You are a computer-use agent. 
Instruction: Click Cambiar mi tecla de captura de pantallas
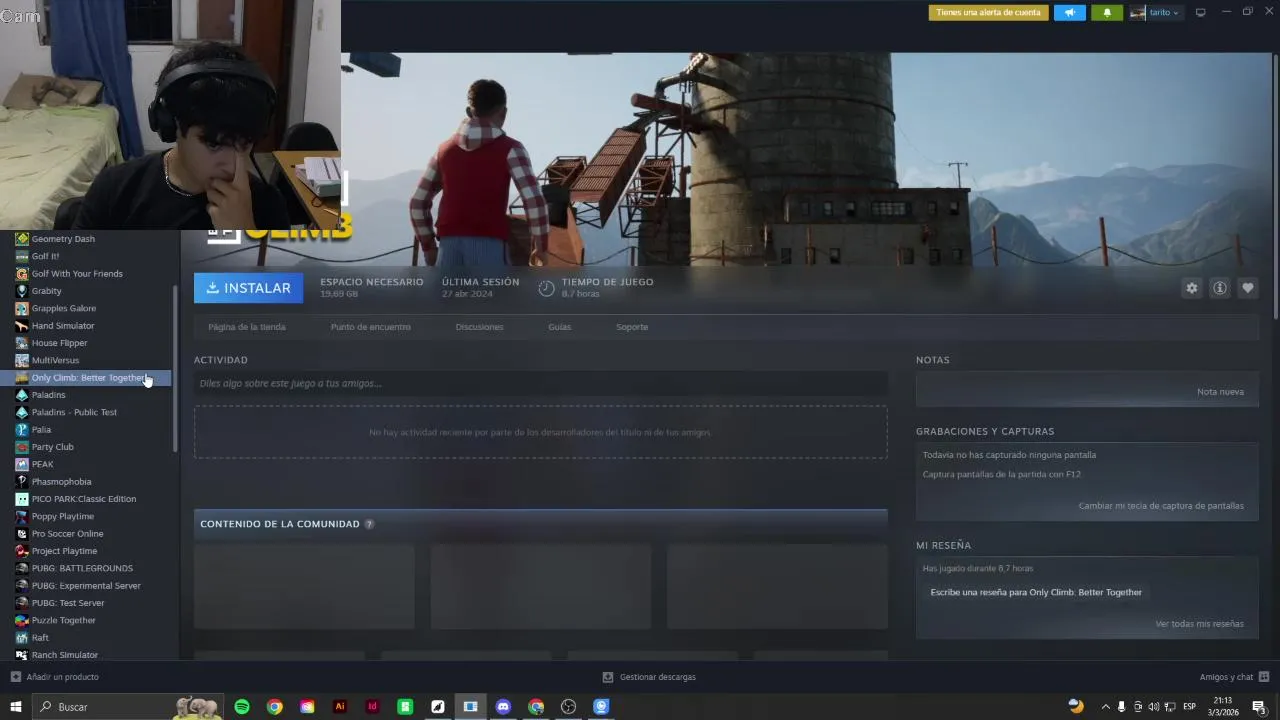[1161, 506]
